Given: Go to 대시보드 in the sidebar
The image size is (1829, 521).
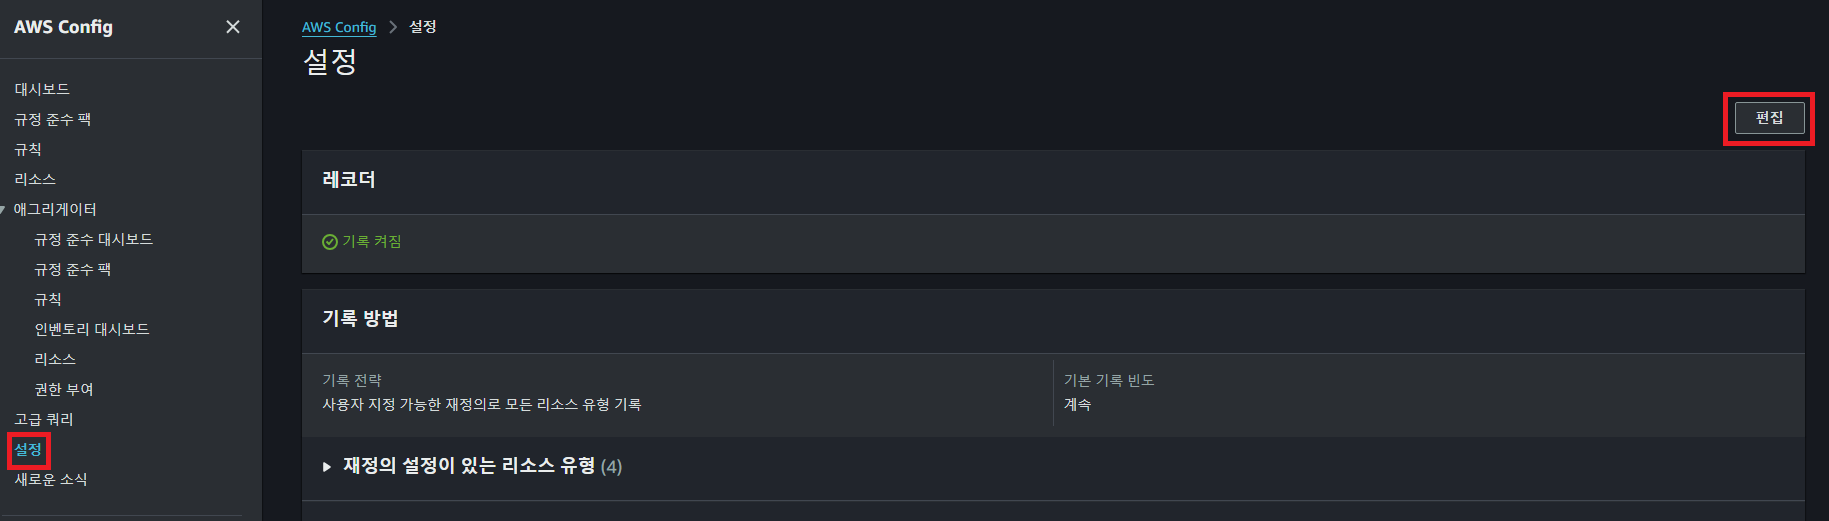Looking at the screenshot, I should point(42,90).
